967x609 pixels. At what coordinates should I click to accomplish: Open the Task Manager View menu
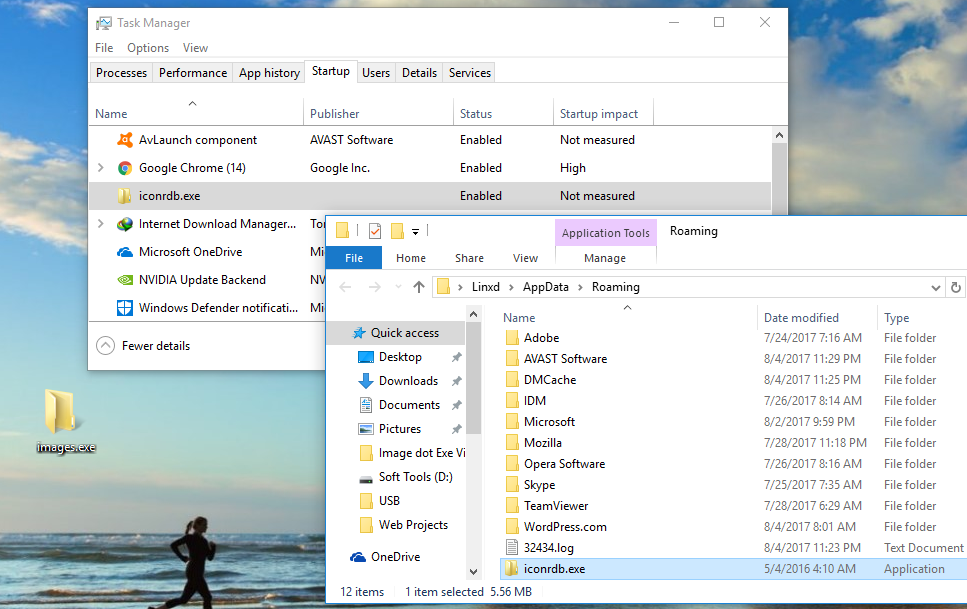(x=195, y=48)
